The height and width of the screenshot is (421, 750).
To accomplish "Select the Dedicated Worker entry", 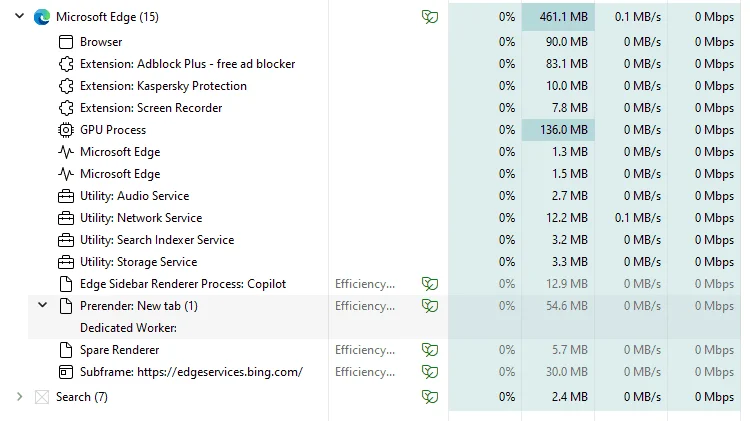I will click(128, 328).
